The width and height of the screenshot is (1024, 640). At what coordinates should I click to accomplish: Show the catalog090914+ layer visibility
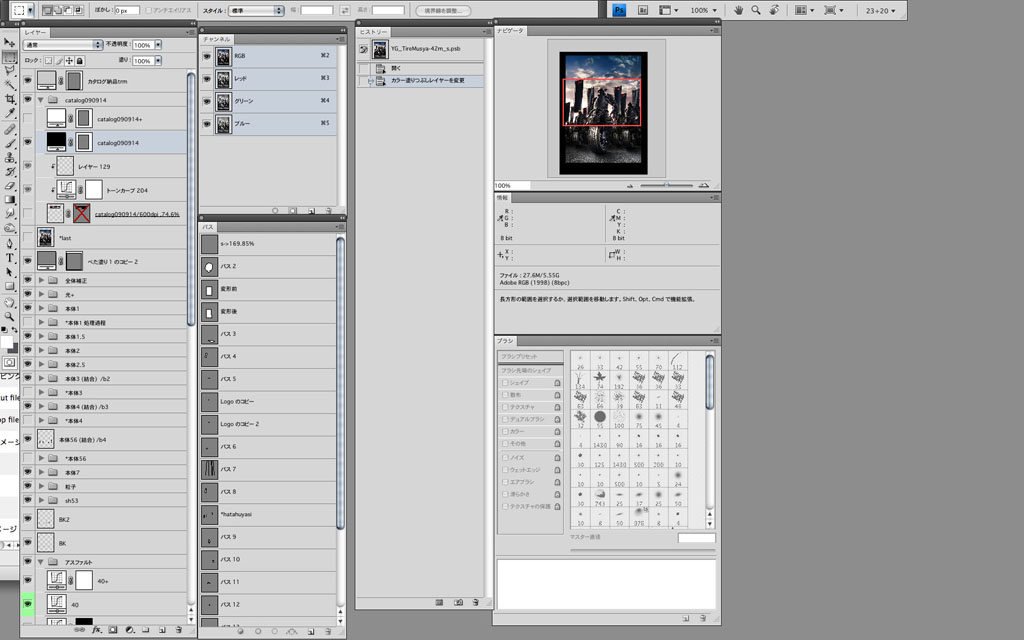(28, 119)
